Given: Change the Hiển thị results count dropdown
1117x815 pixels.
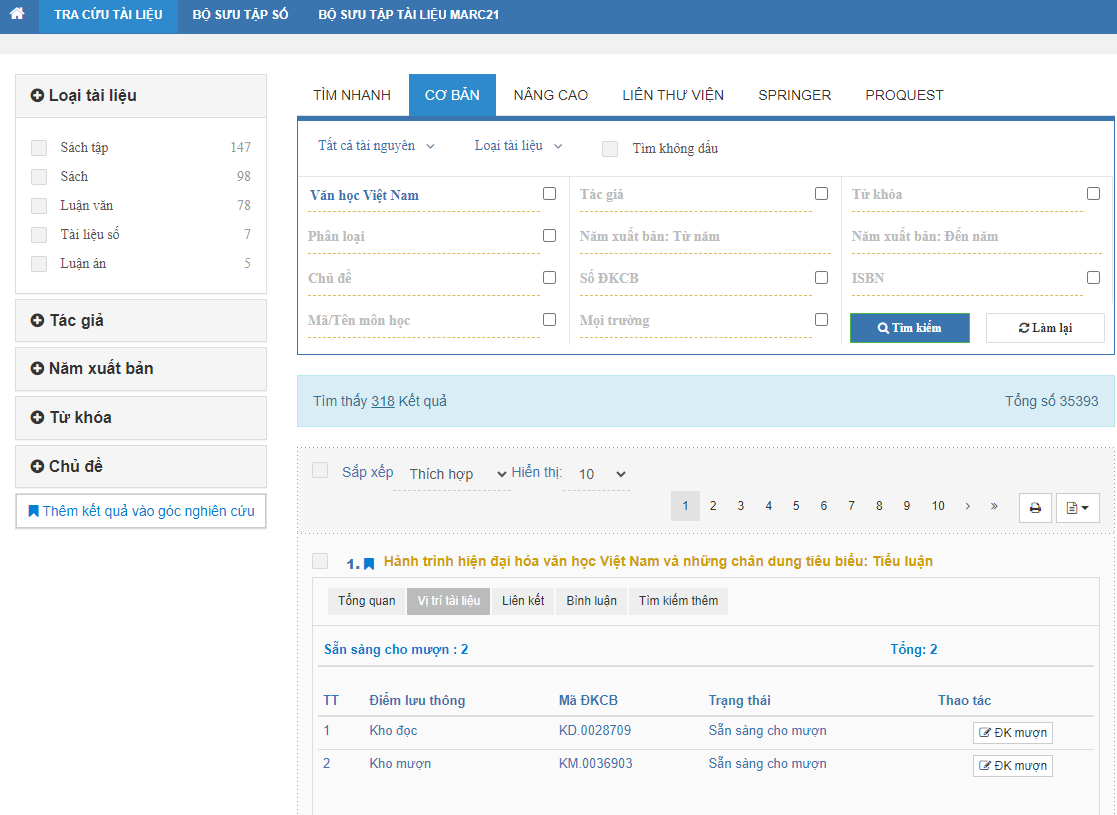Looking at the screenshot, I should point(596,474).
